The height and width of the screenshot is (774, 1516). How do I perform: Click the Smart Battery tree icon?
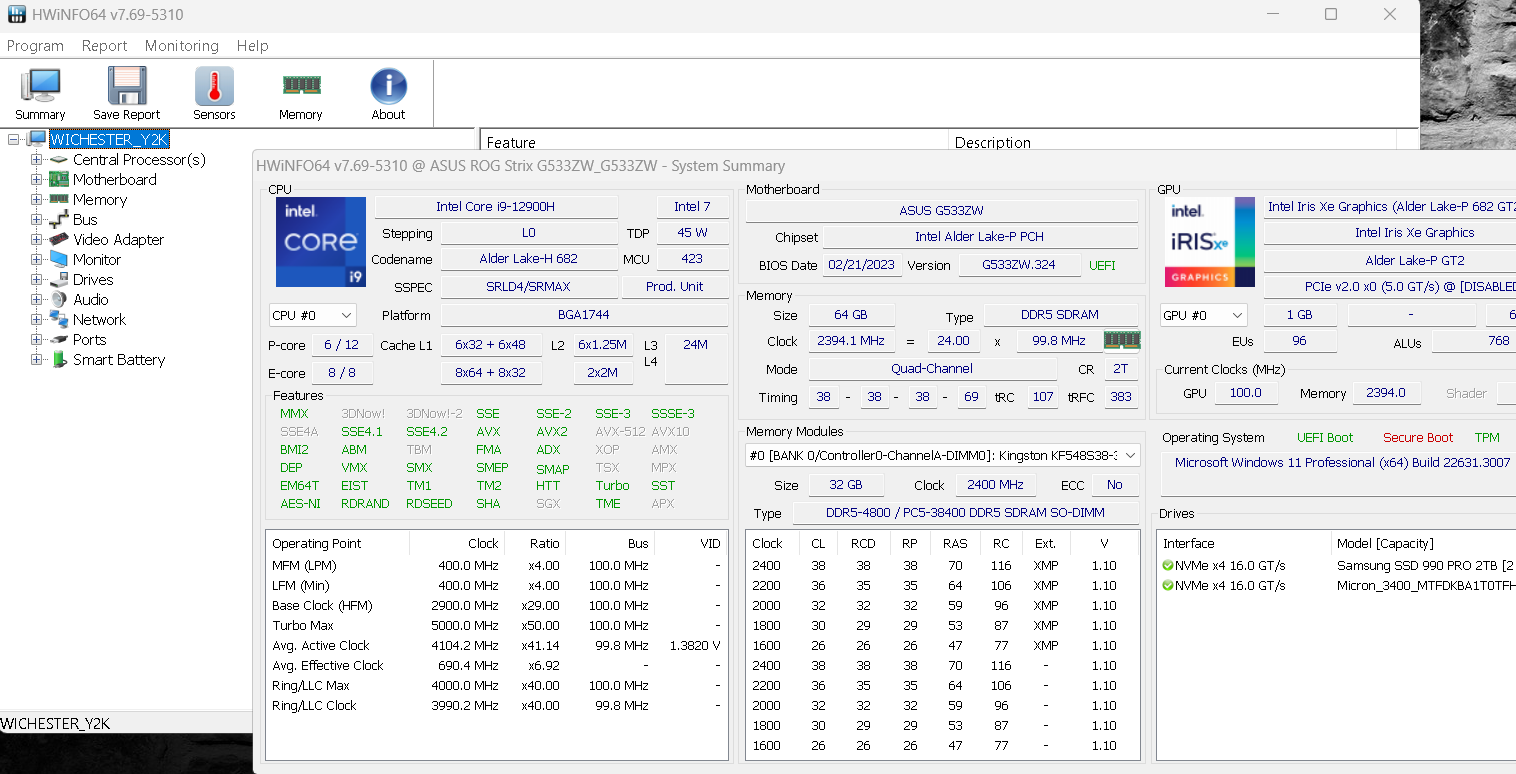pos(59,360)
